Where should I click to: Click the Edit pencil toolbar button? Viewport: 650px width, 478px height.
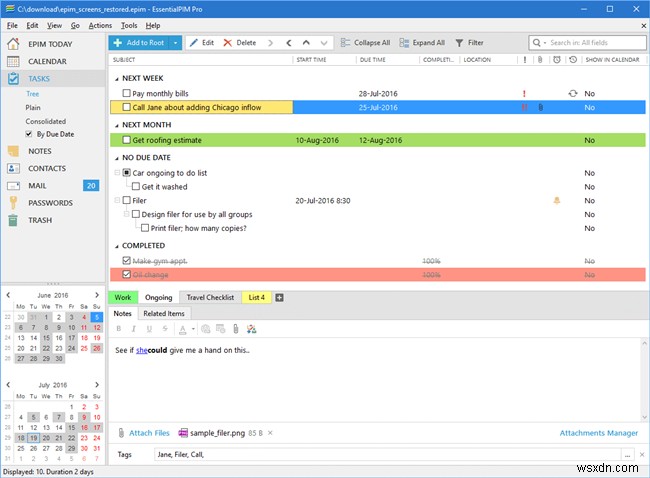coord(202,43)
